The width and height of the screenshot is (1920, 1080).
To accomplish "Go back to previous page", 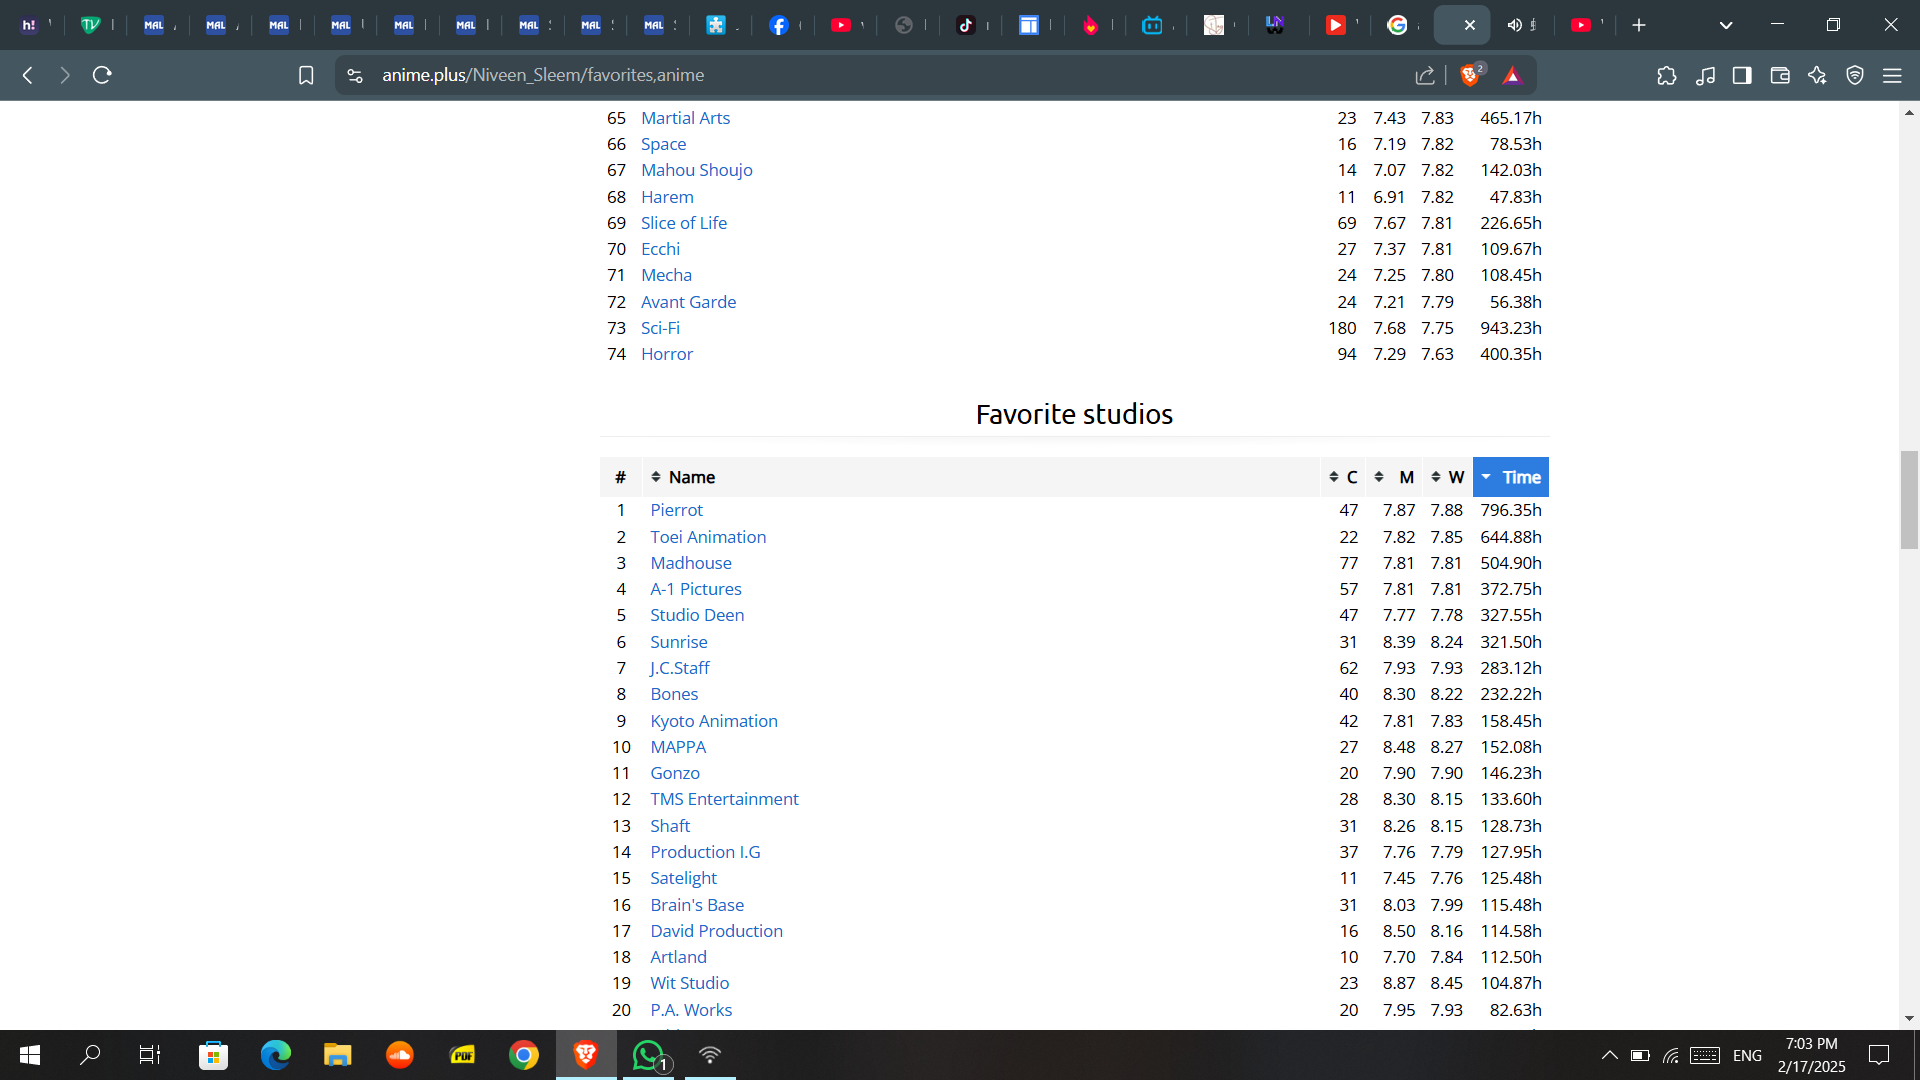I will [28, 75].
